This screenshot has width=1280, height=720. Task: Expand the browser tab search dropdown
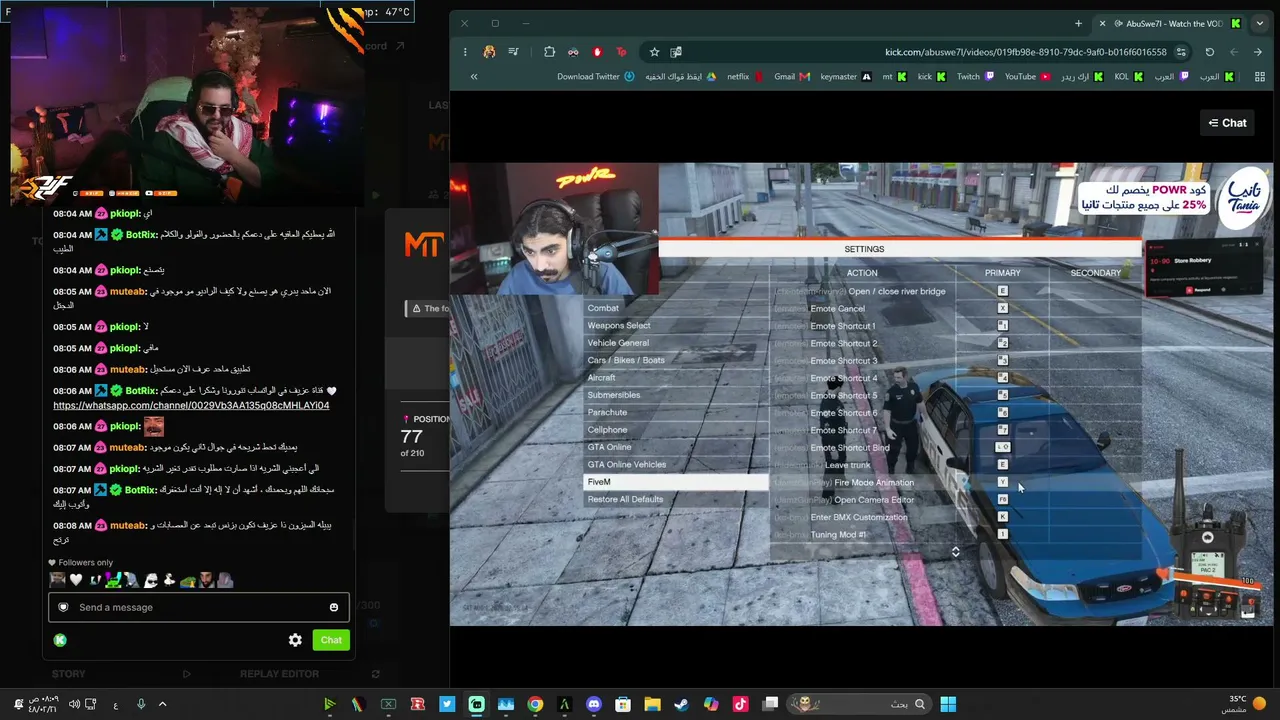(x=1260, y=23)
